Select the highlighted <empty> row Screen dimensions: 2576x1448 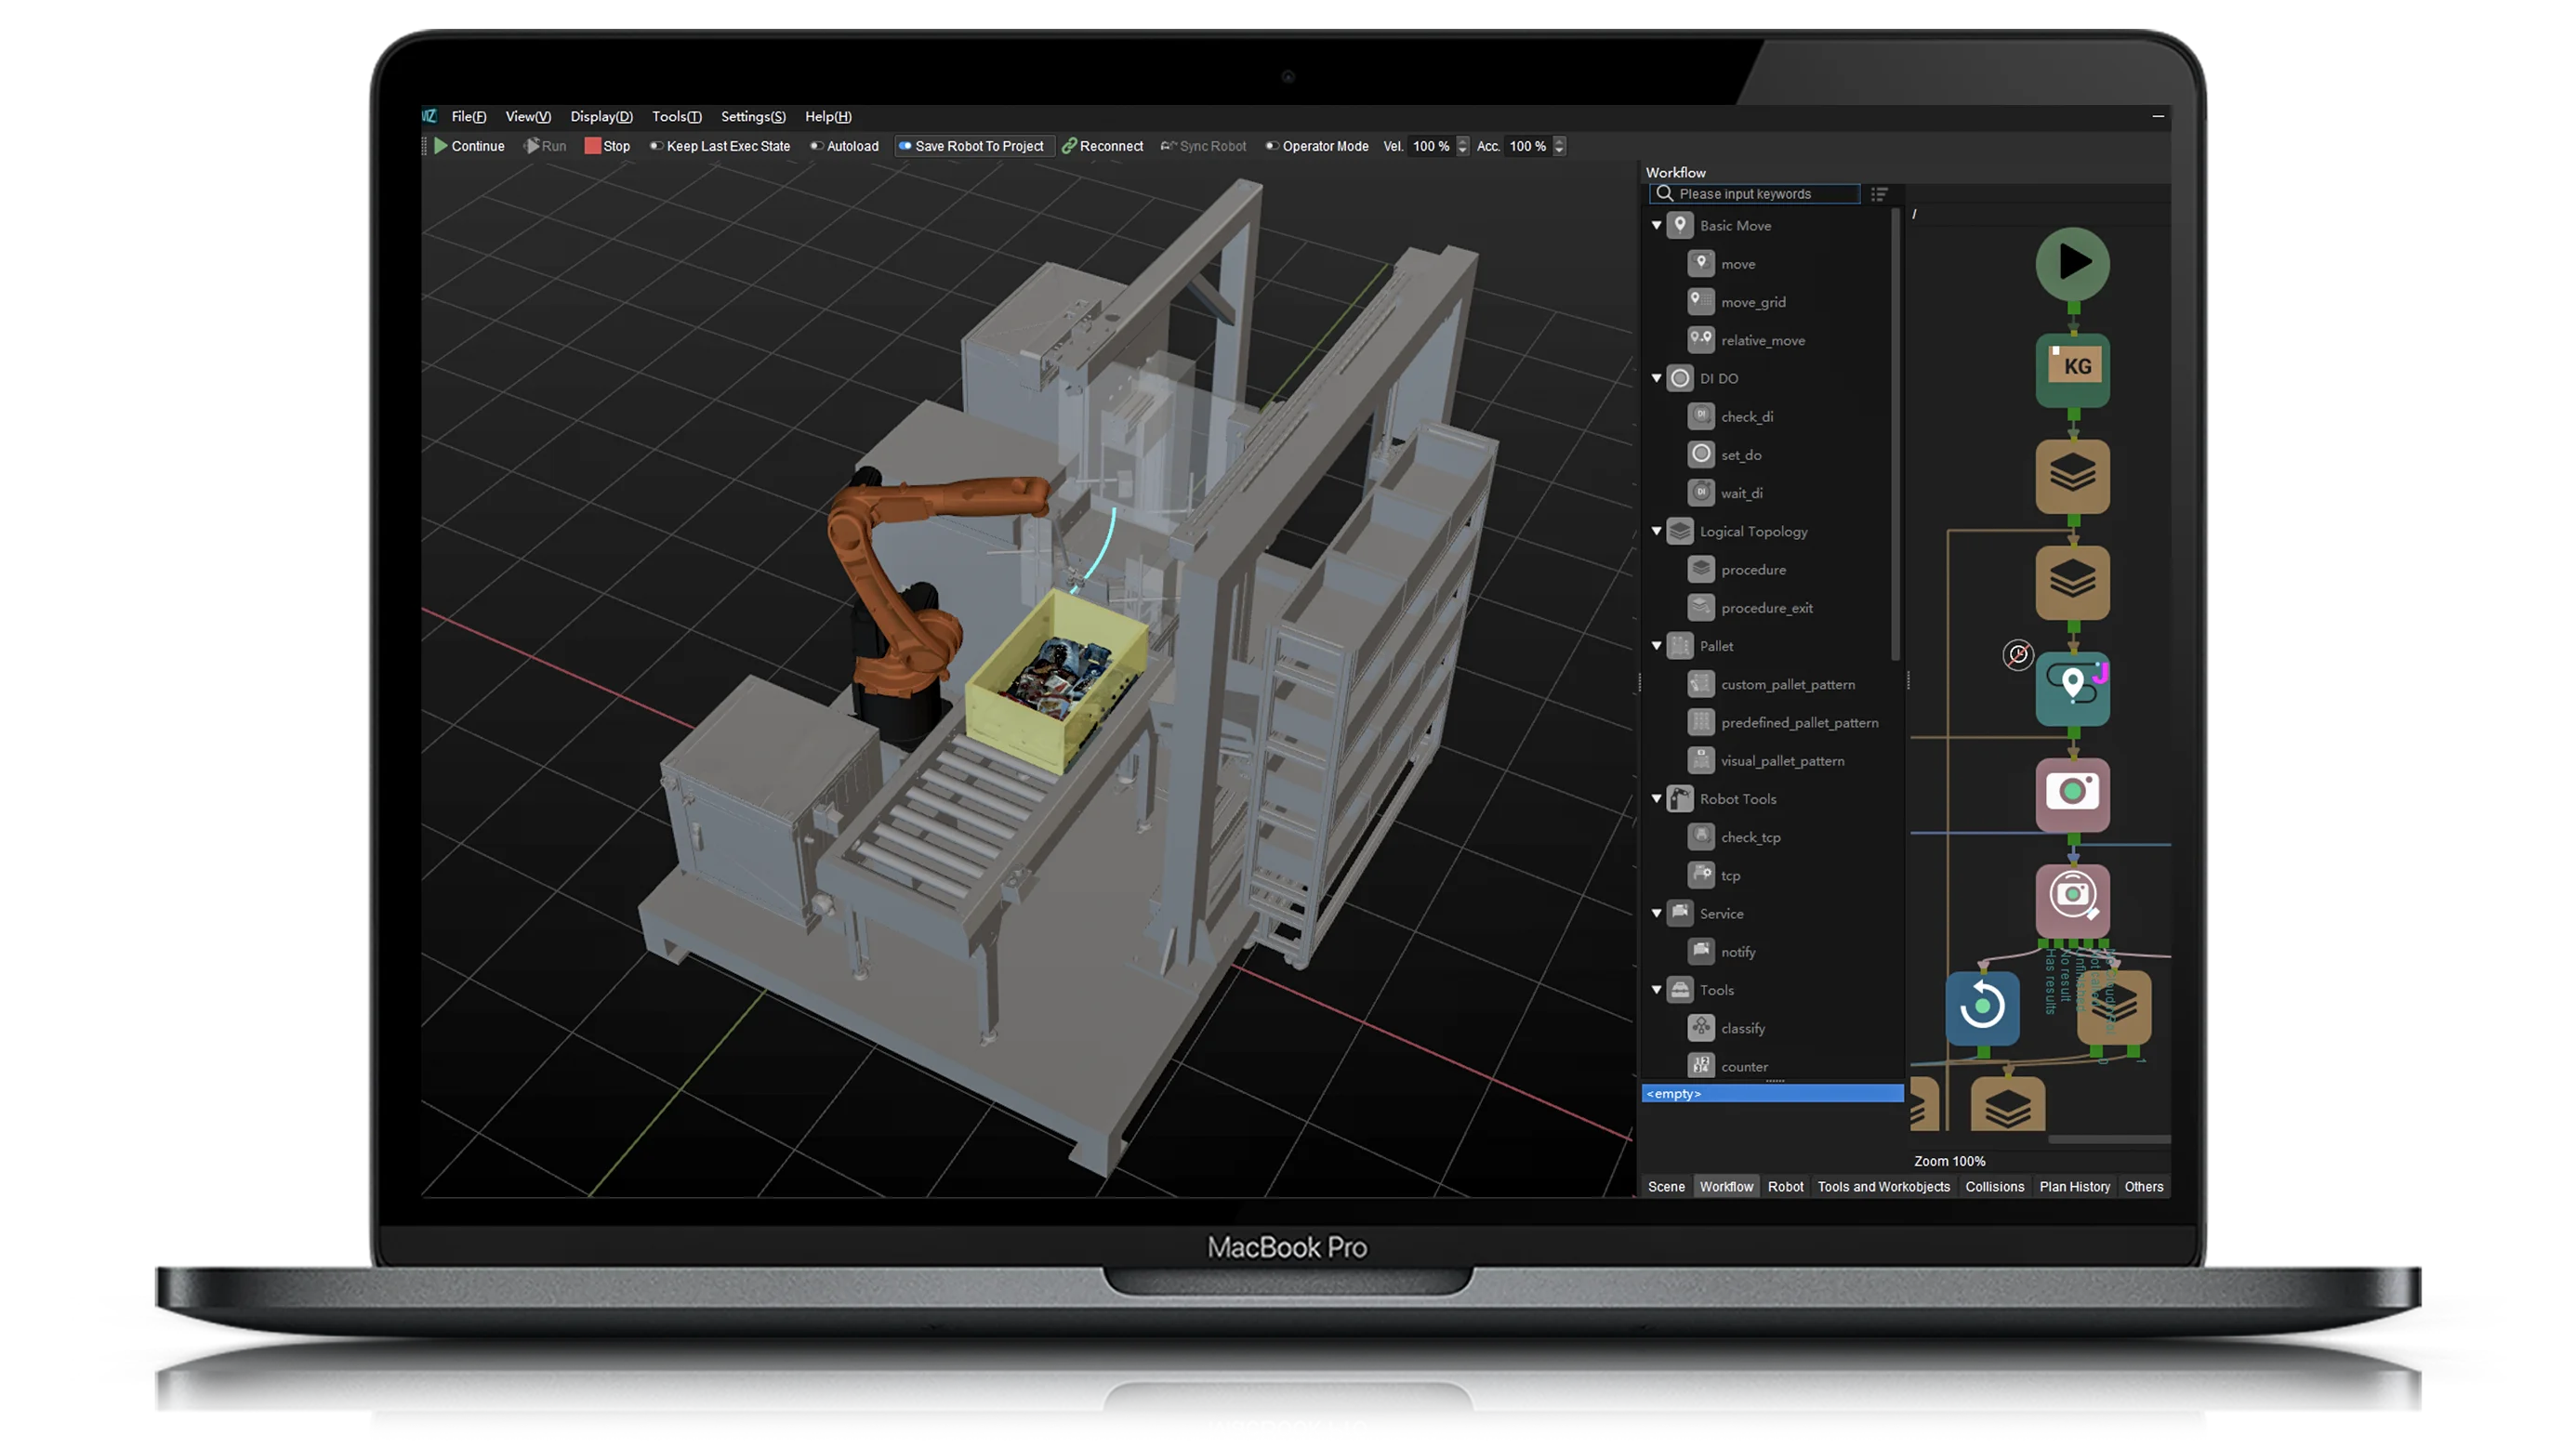1772,1093
